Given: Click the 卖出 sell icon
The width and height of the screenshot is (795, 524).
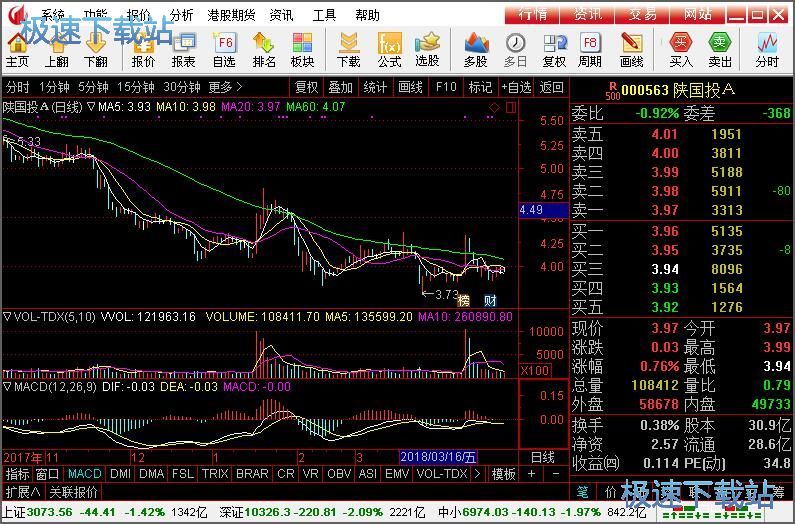Looking at the screenshot, I should click(x=720, y=49).
